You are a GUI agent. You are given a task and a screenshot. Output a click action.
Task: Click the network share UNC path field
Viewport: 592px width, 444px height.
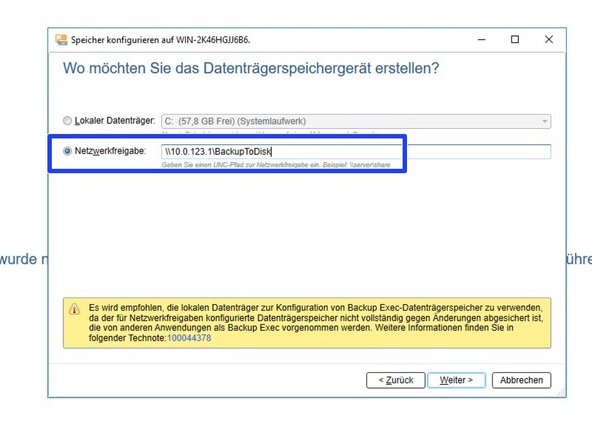(x=356, y=151)
